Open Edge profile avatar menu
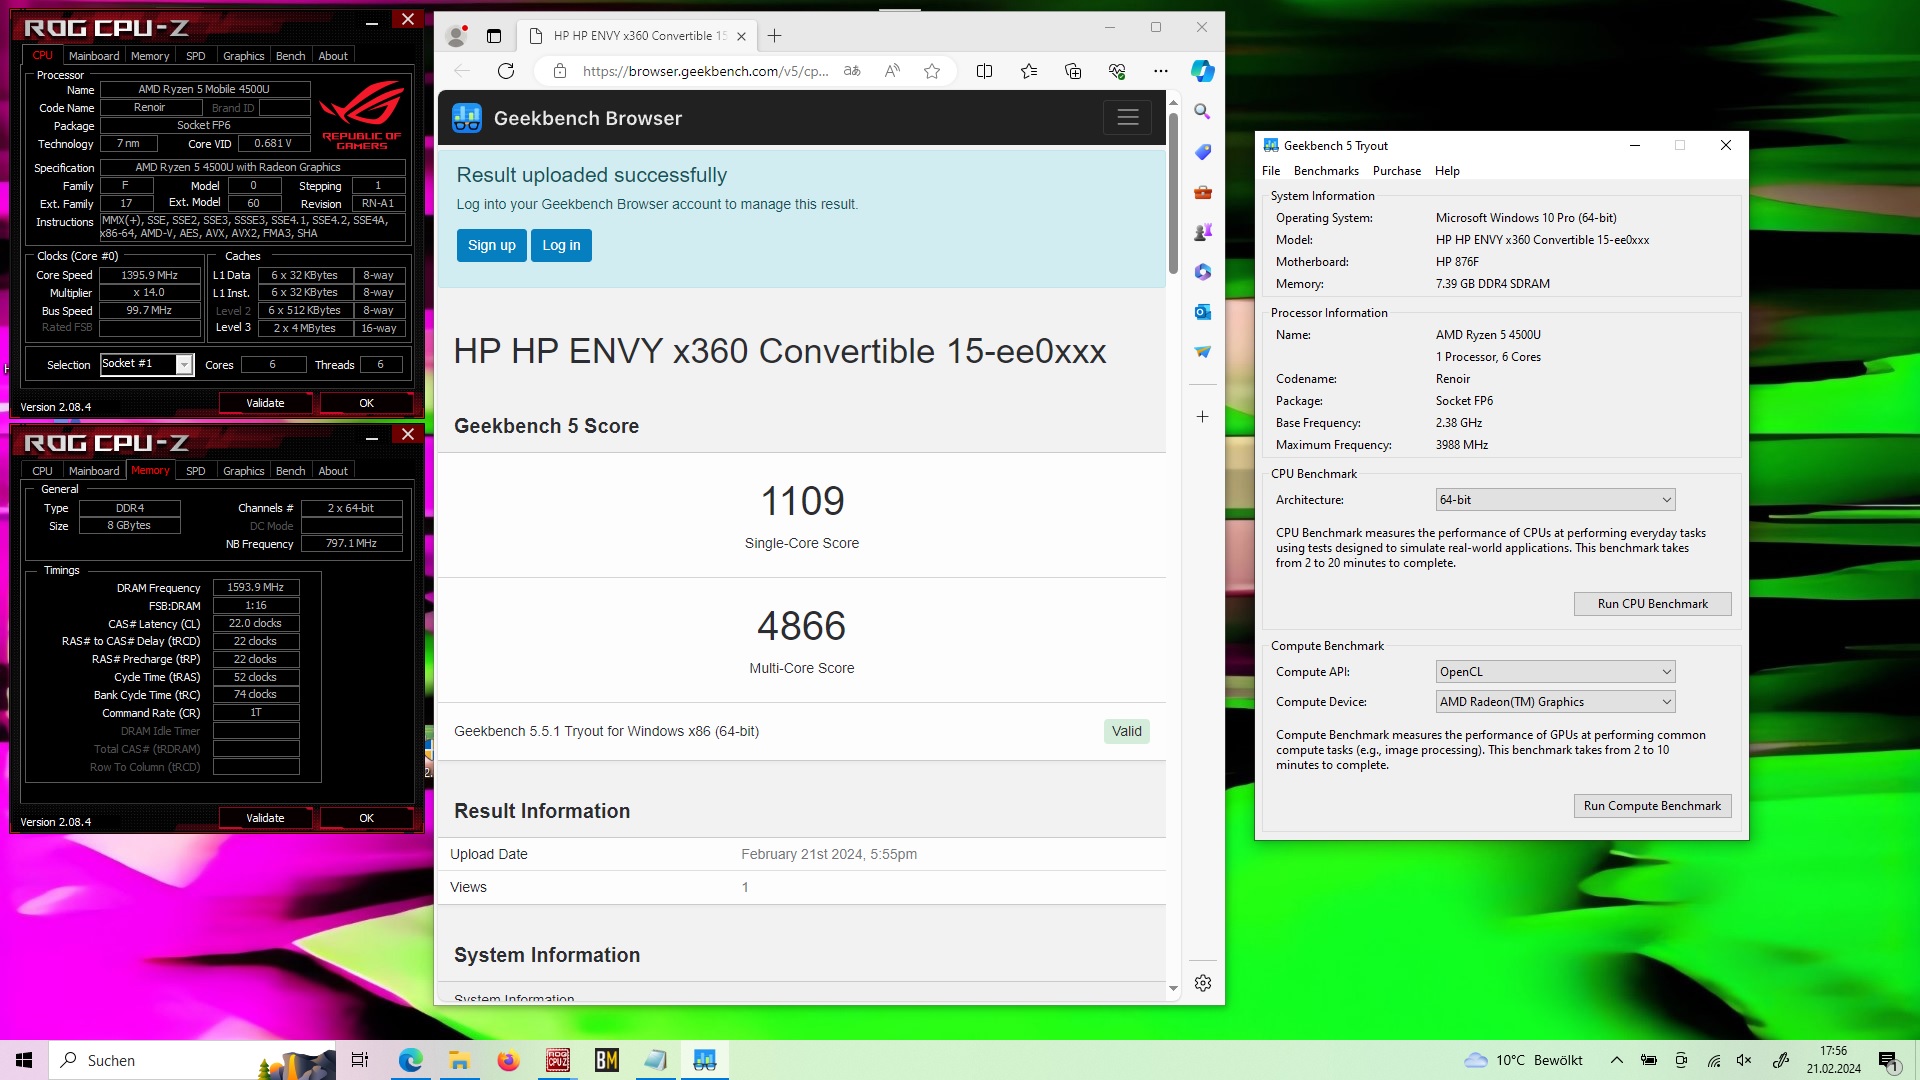 456,36
